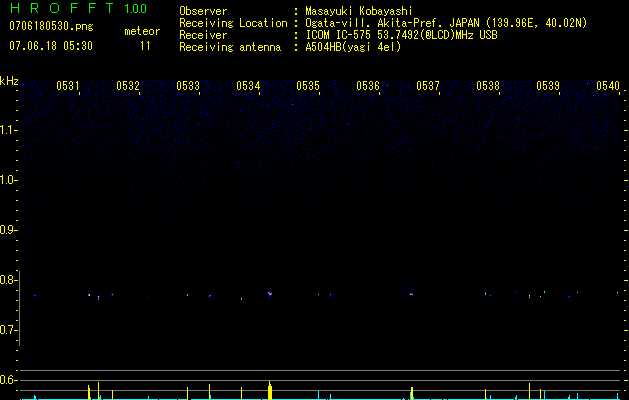Click the date stamp 07.06.18 05:30
Image resolution: width=629 pixels, height=400 pixels.
pyautogui.click(x=51, y=46)
